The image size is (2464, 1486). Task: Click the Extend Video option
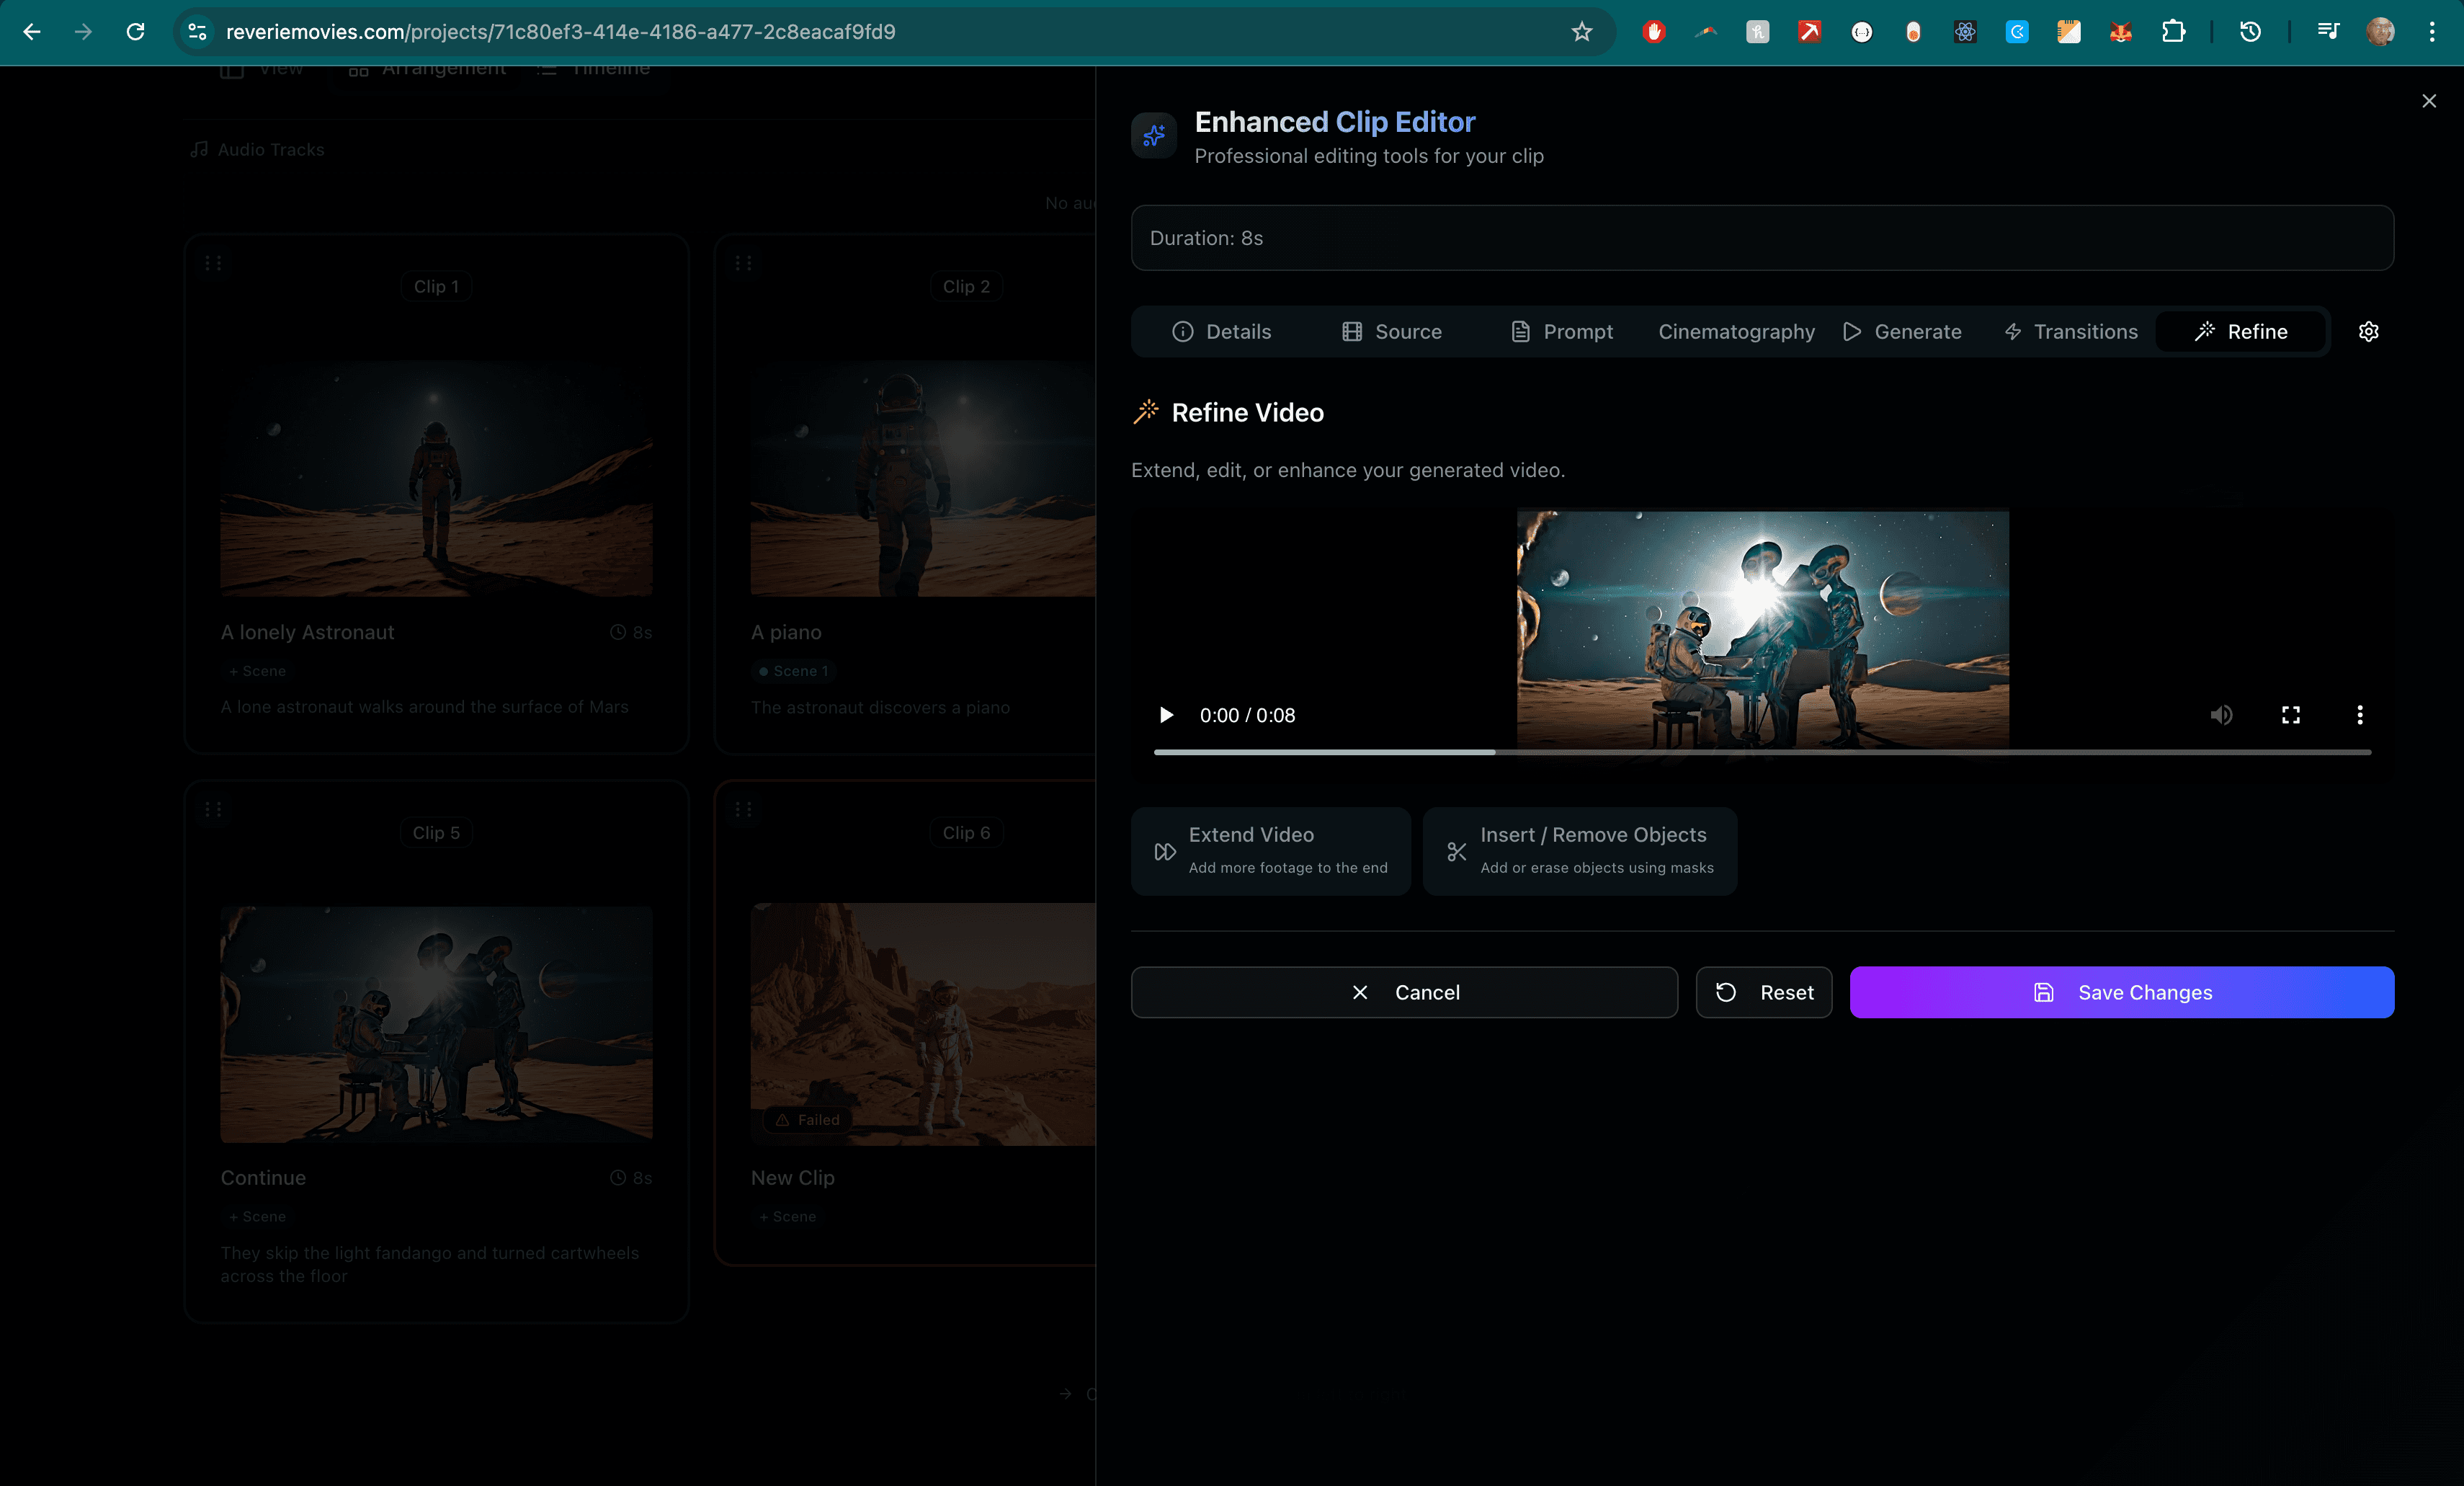click(x=1270, y=851)
